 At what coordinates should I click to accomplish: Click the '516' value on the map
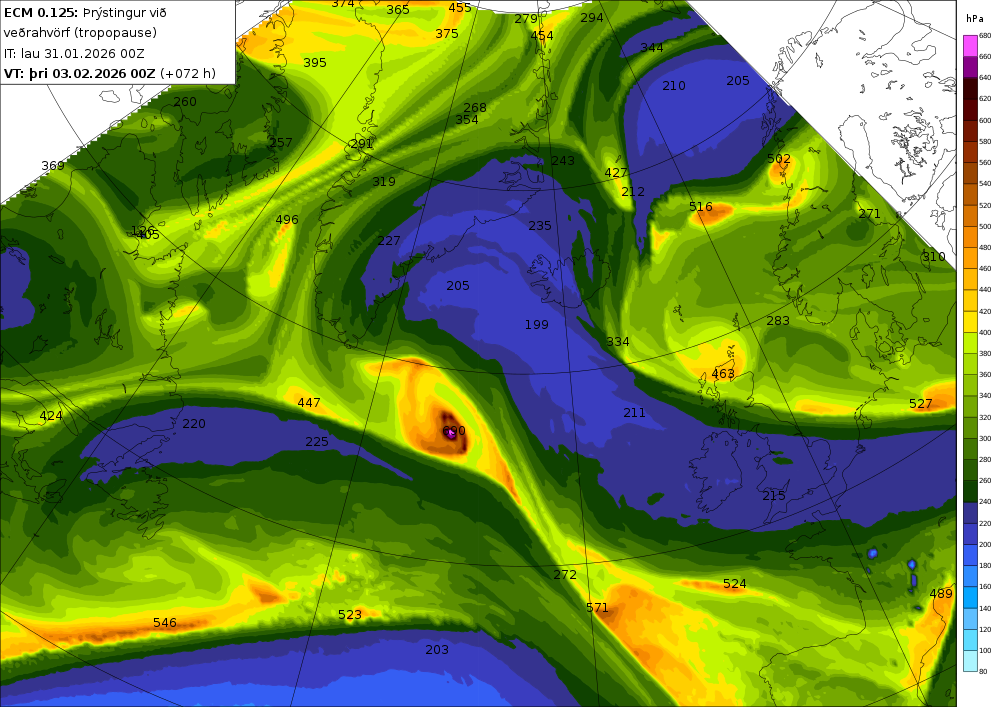click(x=700, y=207)
